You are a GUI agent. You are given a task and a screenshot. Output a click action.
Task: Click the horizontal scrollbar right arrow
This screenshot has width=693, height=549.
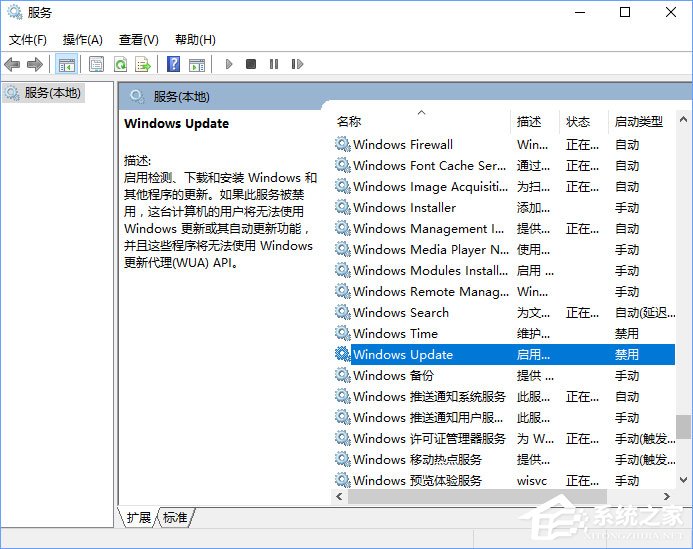(667, 496)
